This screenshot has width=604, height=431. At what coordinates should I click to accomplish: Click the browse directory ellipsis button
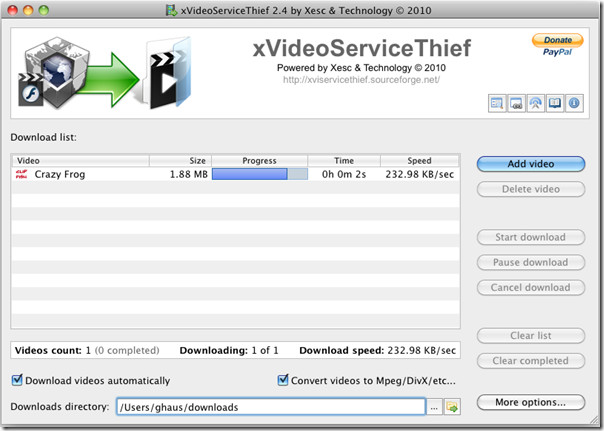434,407
